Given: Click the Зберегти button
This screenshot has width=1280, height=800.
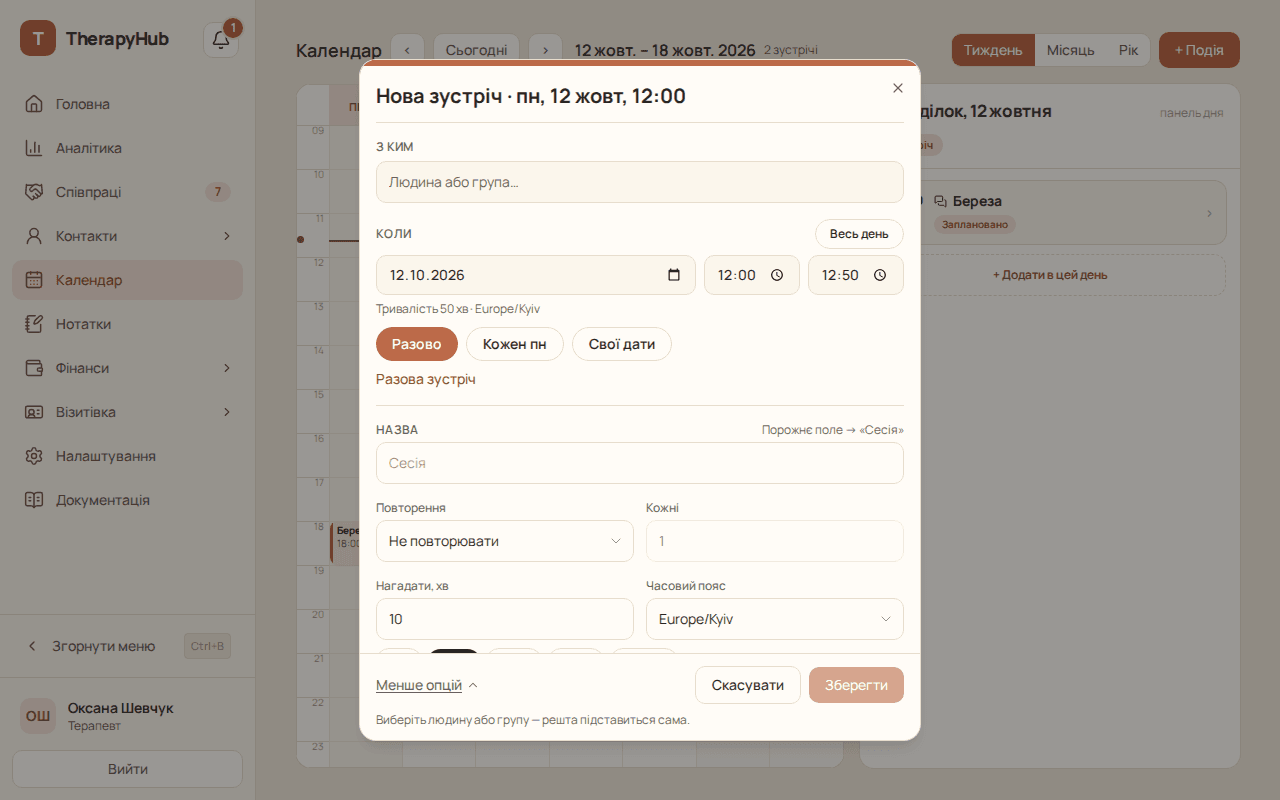Looking at the screenshot, I should coord(856,685).
